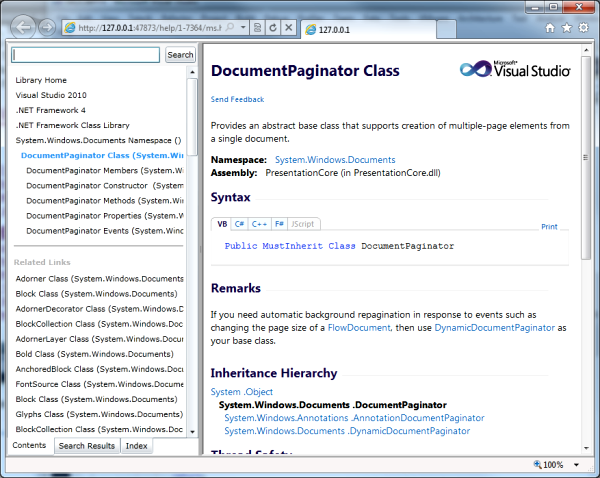The width and height of the screenshot is (600, 478).
Task: Switch to the Index tab
Action: (137, 446)
